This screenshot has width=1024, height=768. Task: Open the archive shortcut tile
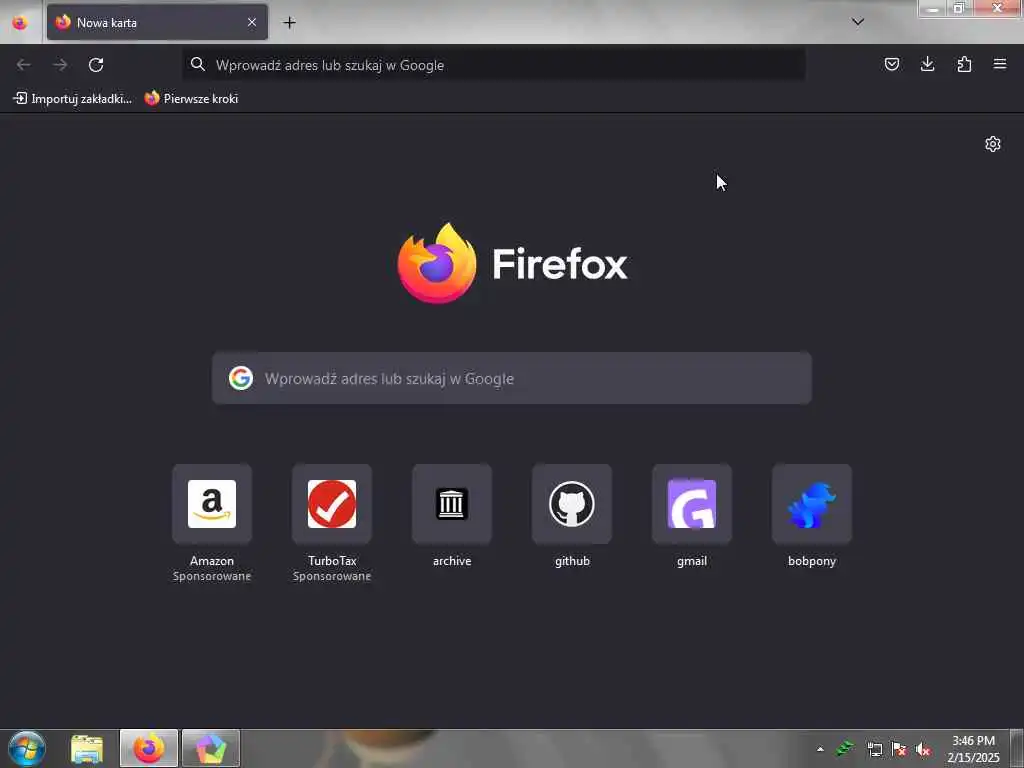(x=452, y=504)
